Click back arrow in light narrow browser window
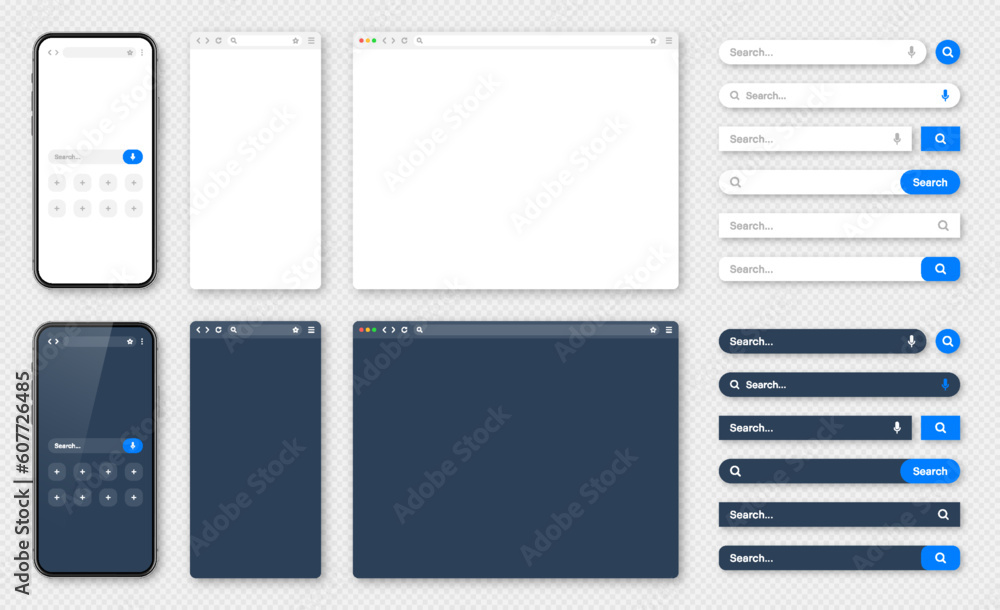This screenshot has height=610, width=1000. [199, 40]
